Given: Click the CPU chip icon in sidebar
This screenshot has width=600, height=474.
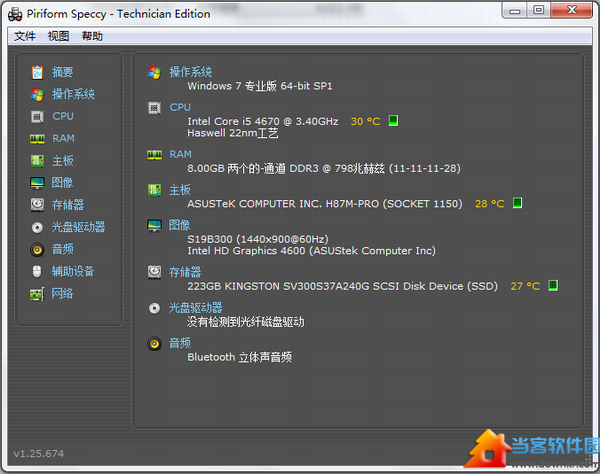Looking at the screenshot, I should (37, 117).
